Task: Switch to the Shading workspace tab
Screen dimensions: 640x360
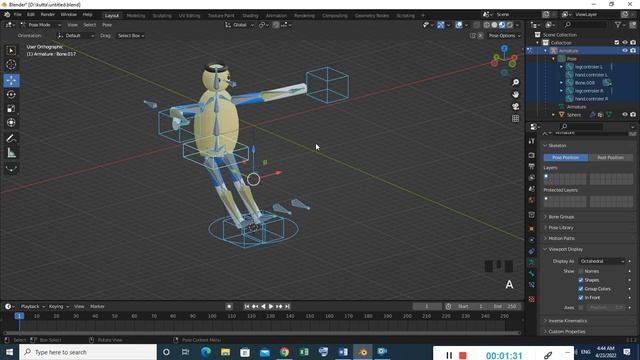Action: point(250,16)
